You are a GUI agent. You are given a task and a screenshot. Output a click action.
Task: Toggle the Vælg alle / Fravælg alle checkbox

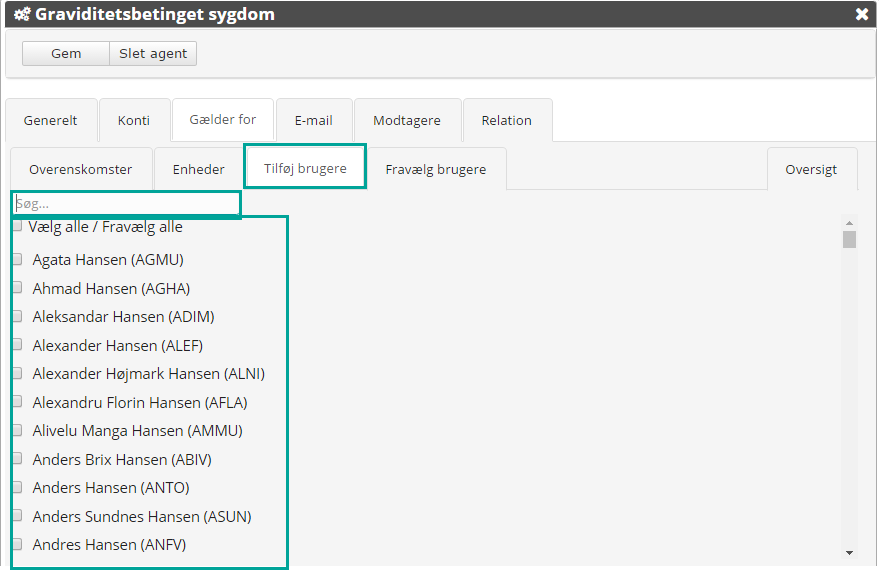tap(17, 227)
